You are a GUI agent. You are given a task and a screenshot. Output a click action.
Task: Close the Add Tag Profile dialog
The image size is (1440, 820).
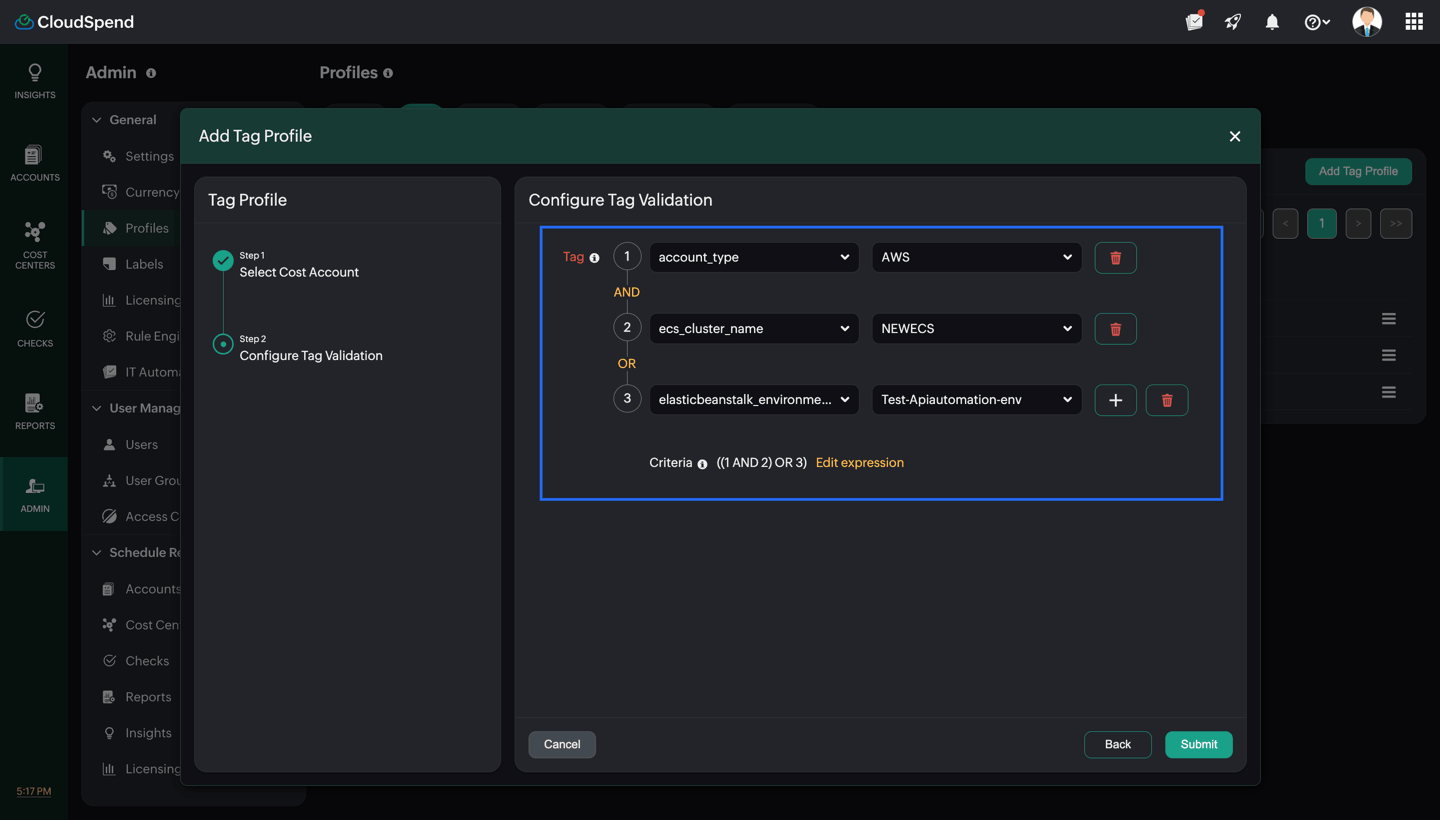point(1235,136)
